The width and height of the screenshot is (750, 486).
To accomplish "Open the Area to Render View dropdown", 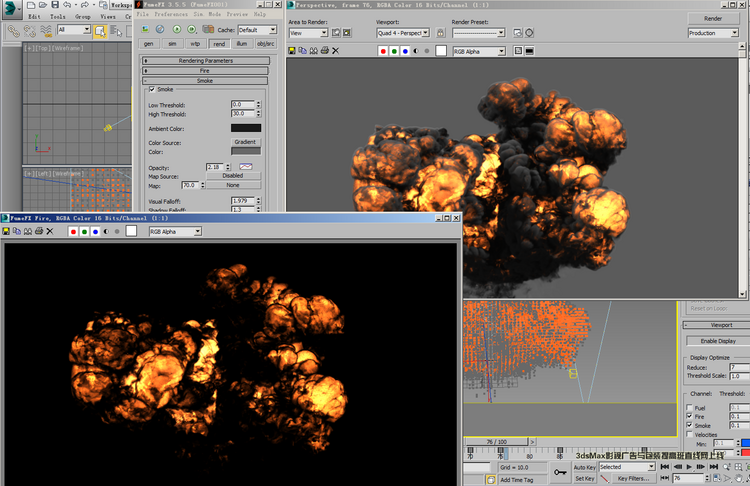I will click(308, 33).
